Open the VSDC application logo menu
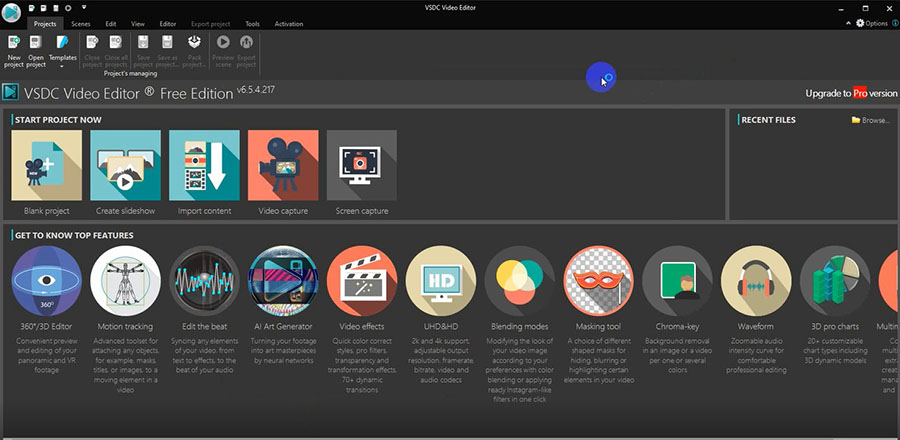Image resolution: width=900 pixels, height=440 pixels. coord(11,13)
